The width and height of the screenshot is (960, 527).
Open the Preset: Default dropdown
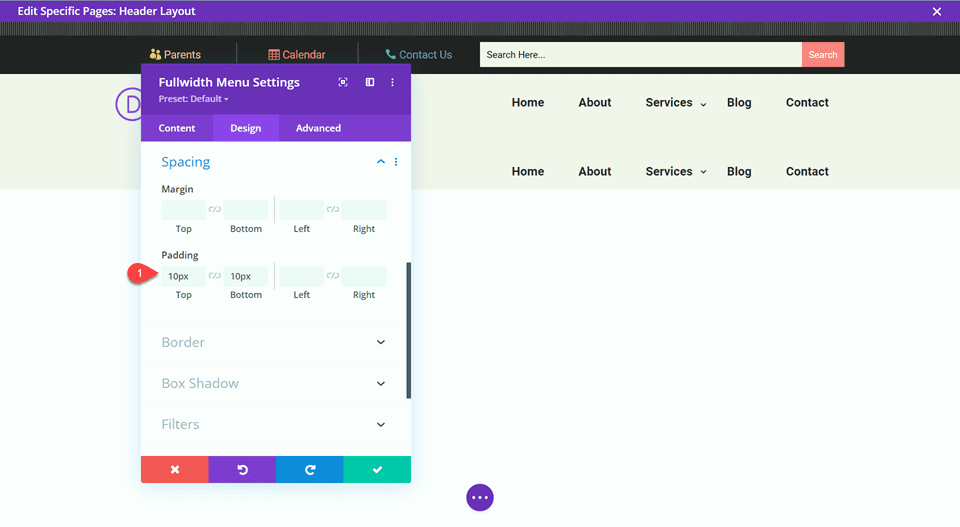193,99
